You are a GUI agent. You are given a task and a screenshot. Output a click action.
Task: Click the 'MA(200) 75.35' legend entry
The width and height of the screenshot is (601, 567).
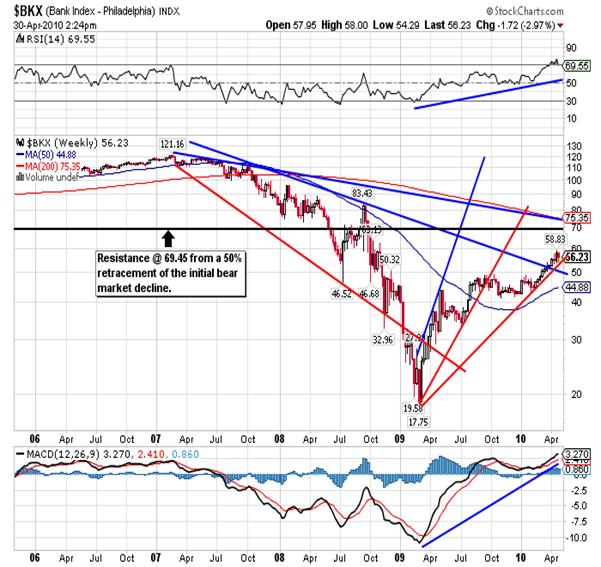53,166
